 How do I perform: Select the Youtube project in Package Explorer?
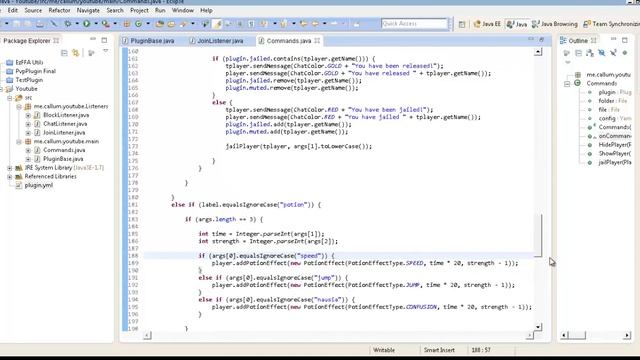27,89
